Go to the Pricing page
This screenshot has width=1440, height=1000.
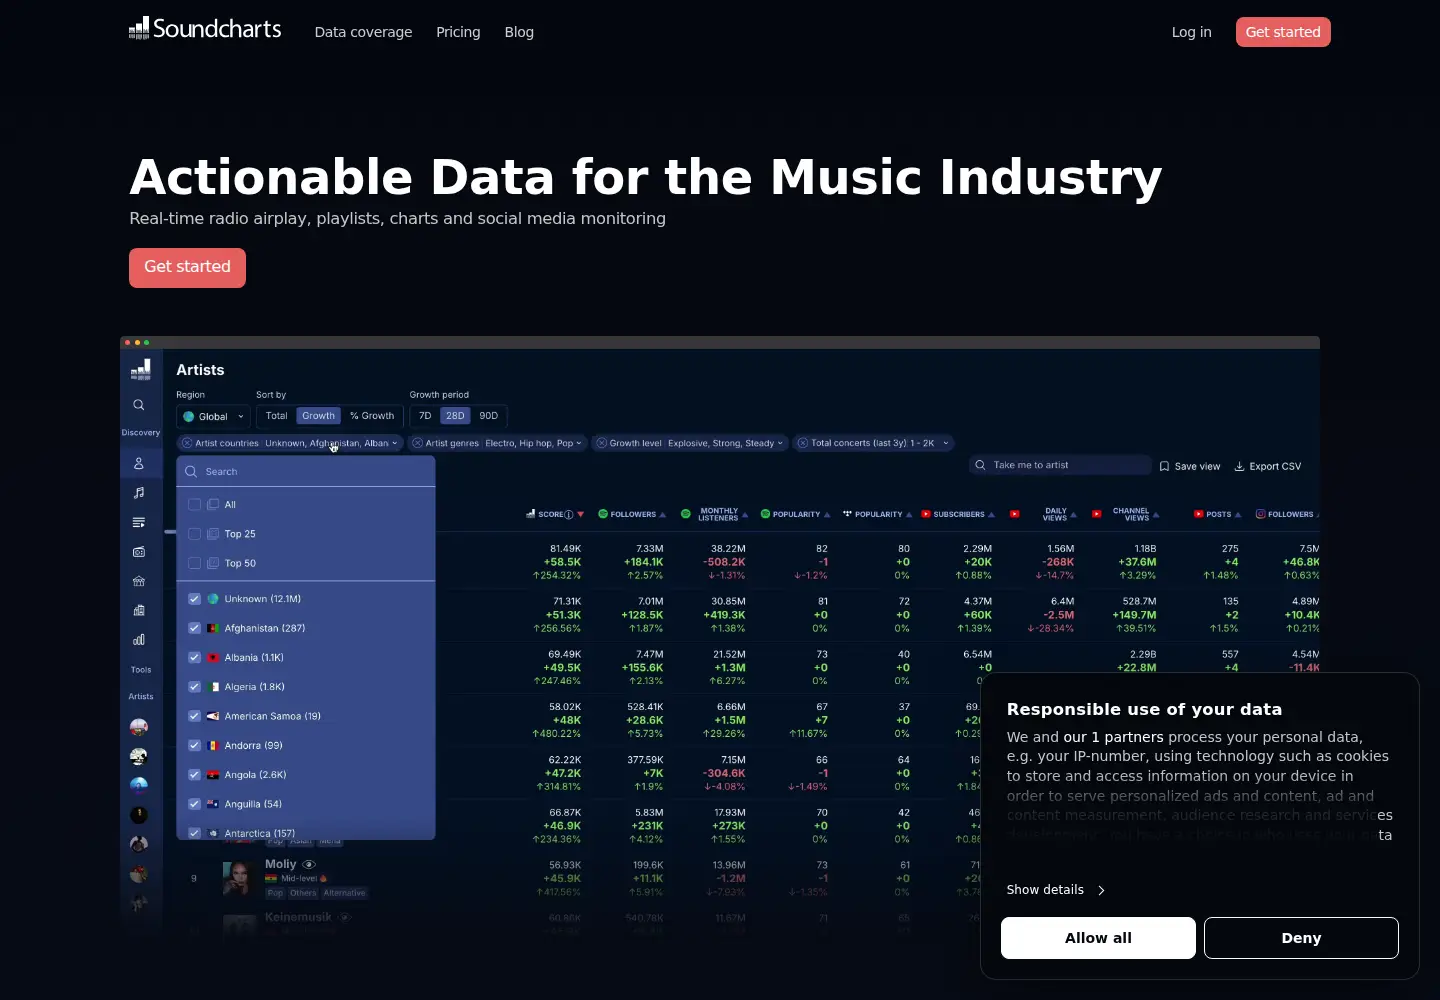click(458, 32)
